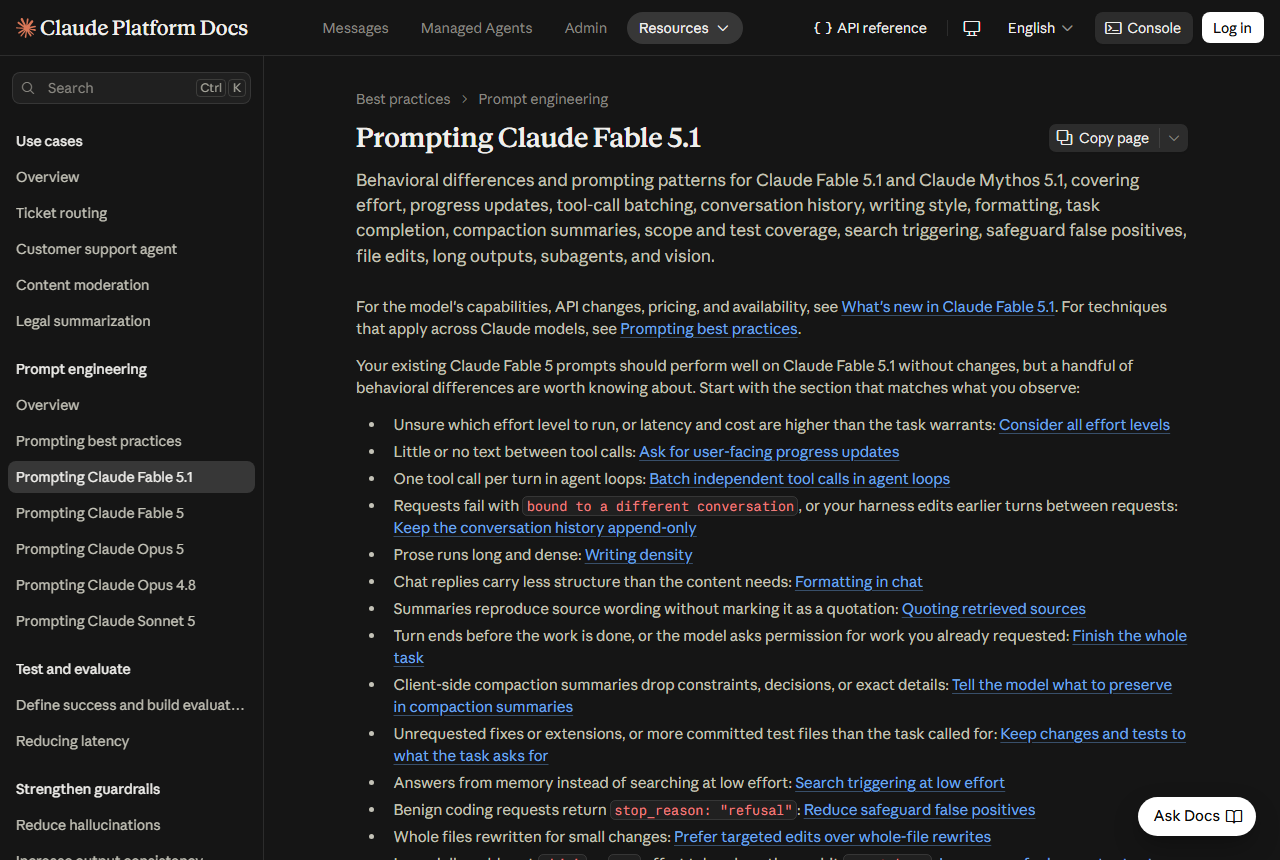
Task: Click the Ask Docs book icon
Action: pos(1234,816)
